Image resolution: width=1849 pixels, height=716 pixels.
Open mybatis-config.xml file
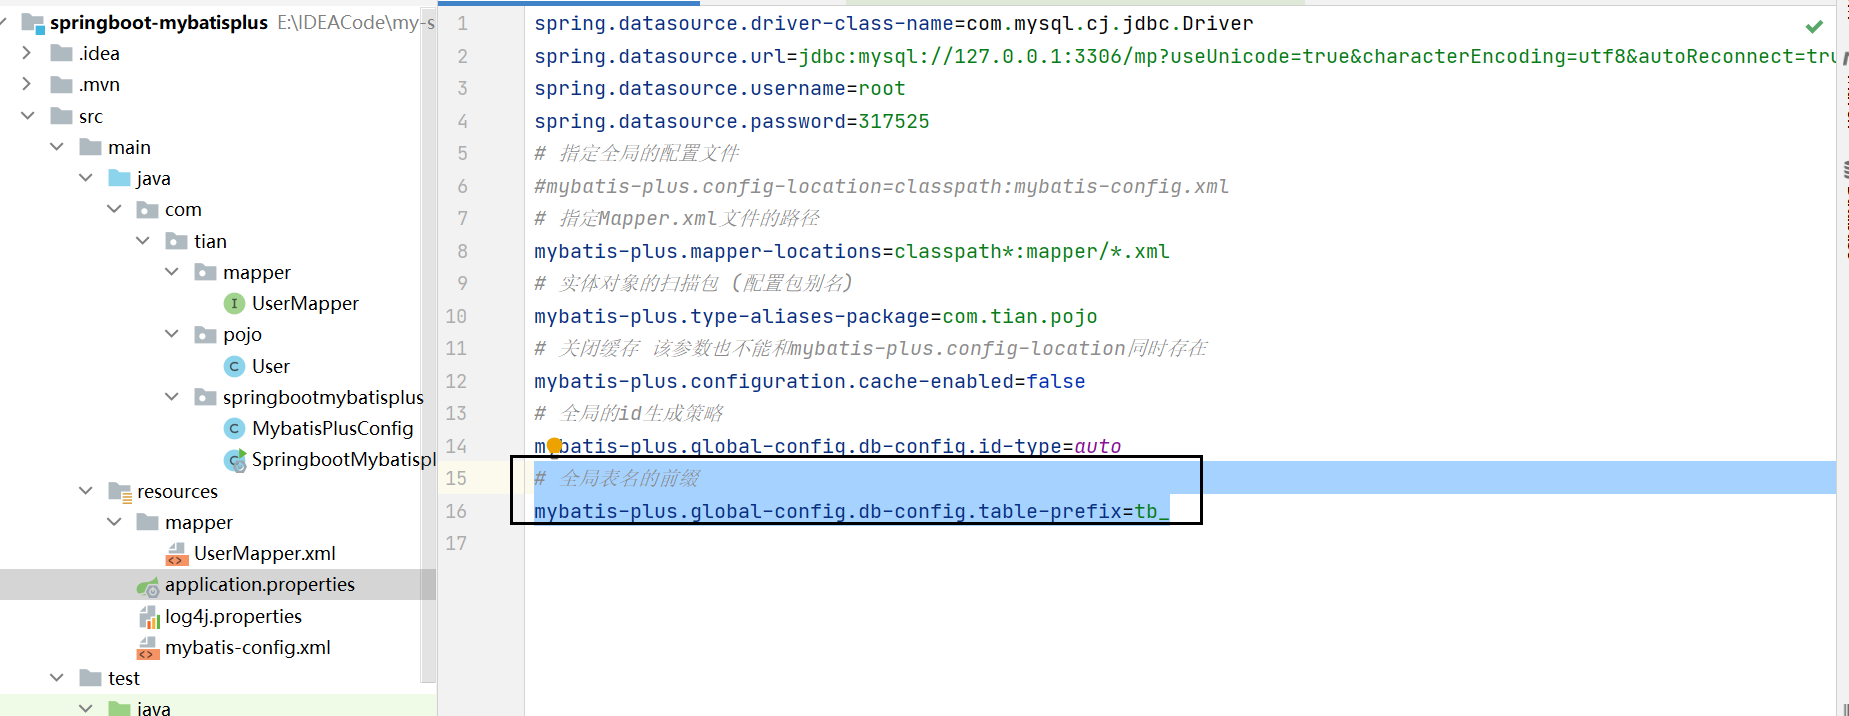248,647
